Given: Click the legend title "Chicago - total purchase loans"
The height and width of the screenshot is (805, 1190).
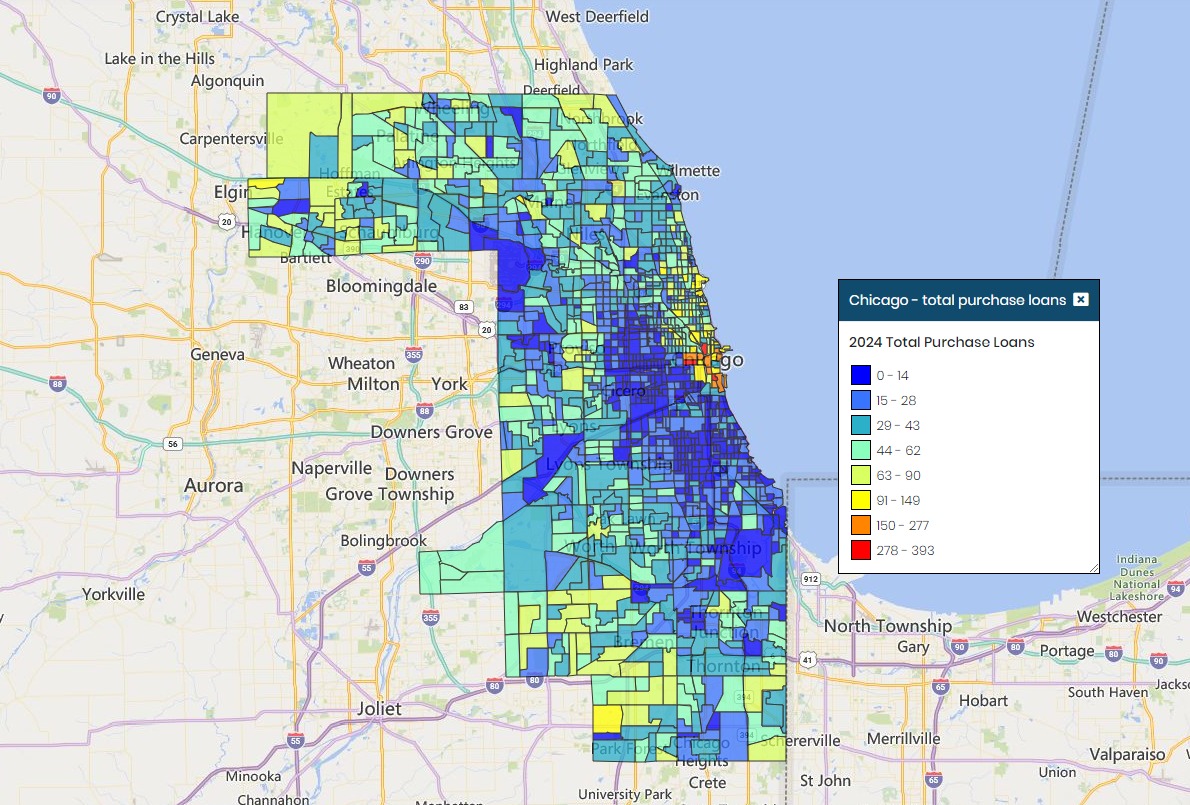Looking at the screenshot, I should [x=957, y=300].
